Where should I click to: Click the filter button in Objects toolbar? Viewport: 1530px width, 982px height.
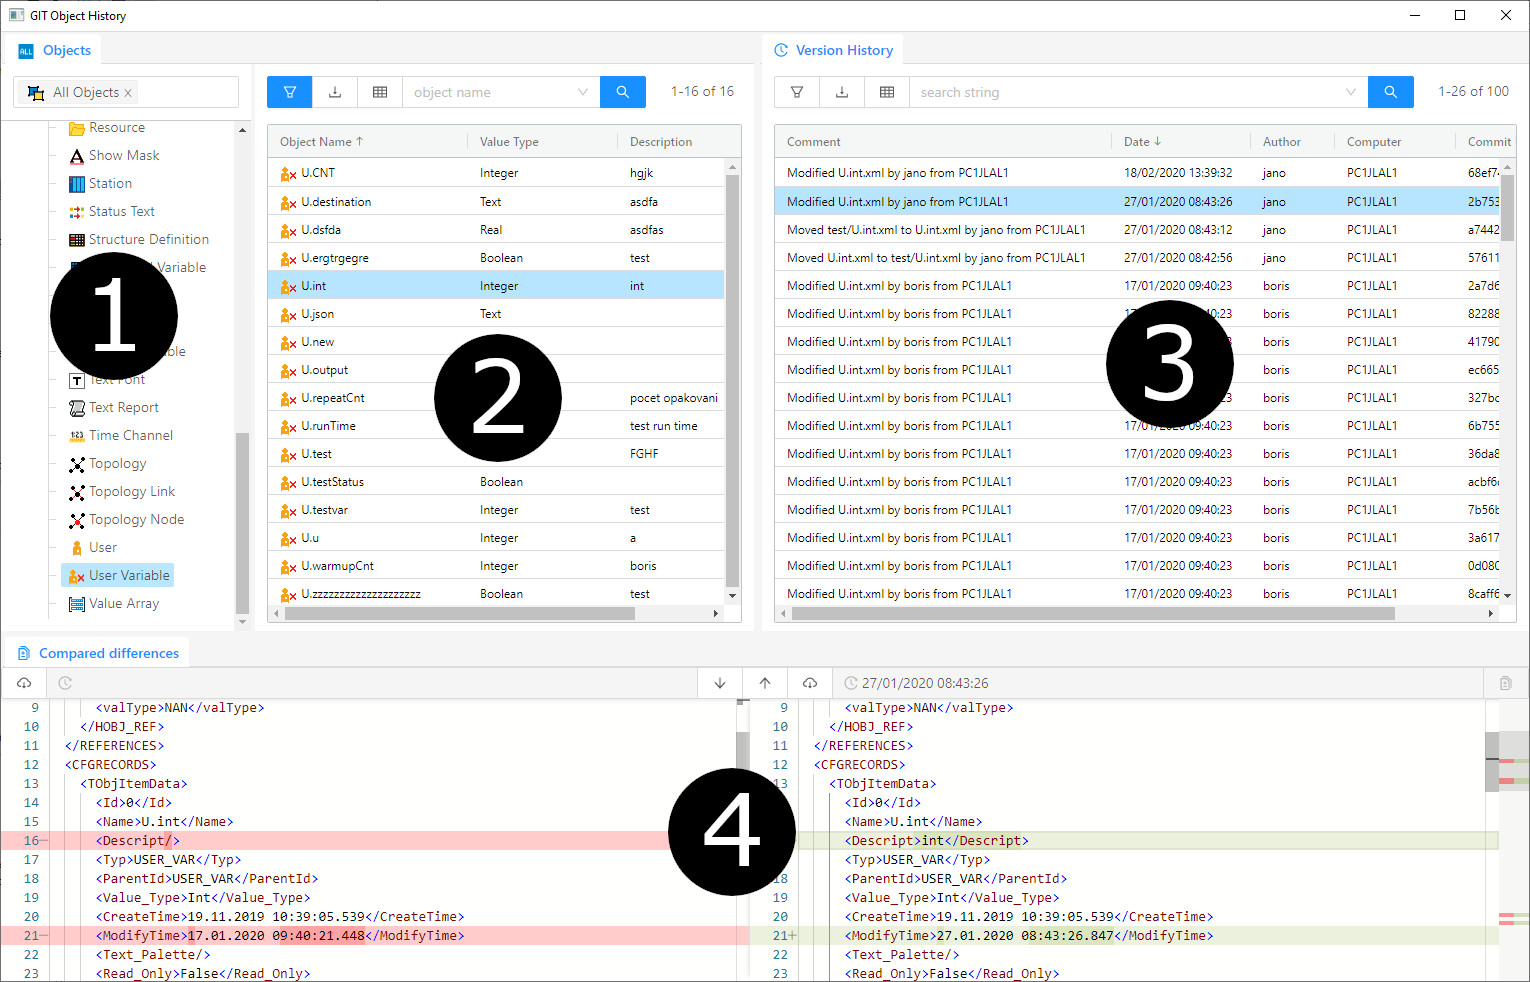coord(289,92)
